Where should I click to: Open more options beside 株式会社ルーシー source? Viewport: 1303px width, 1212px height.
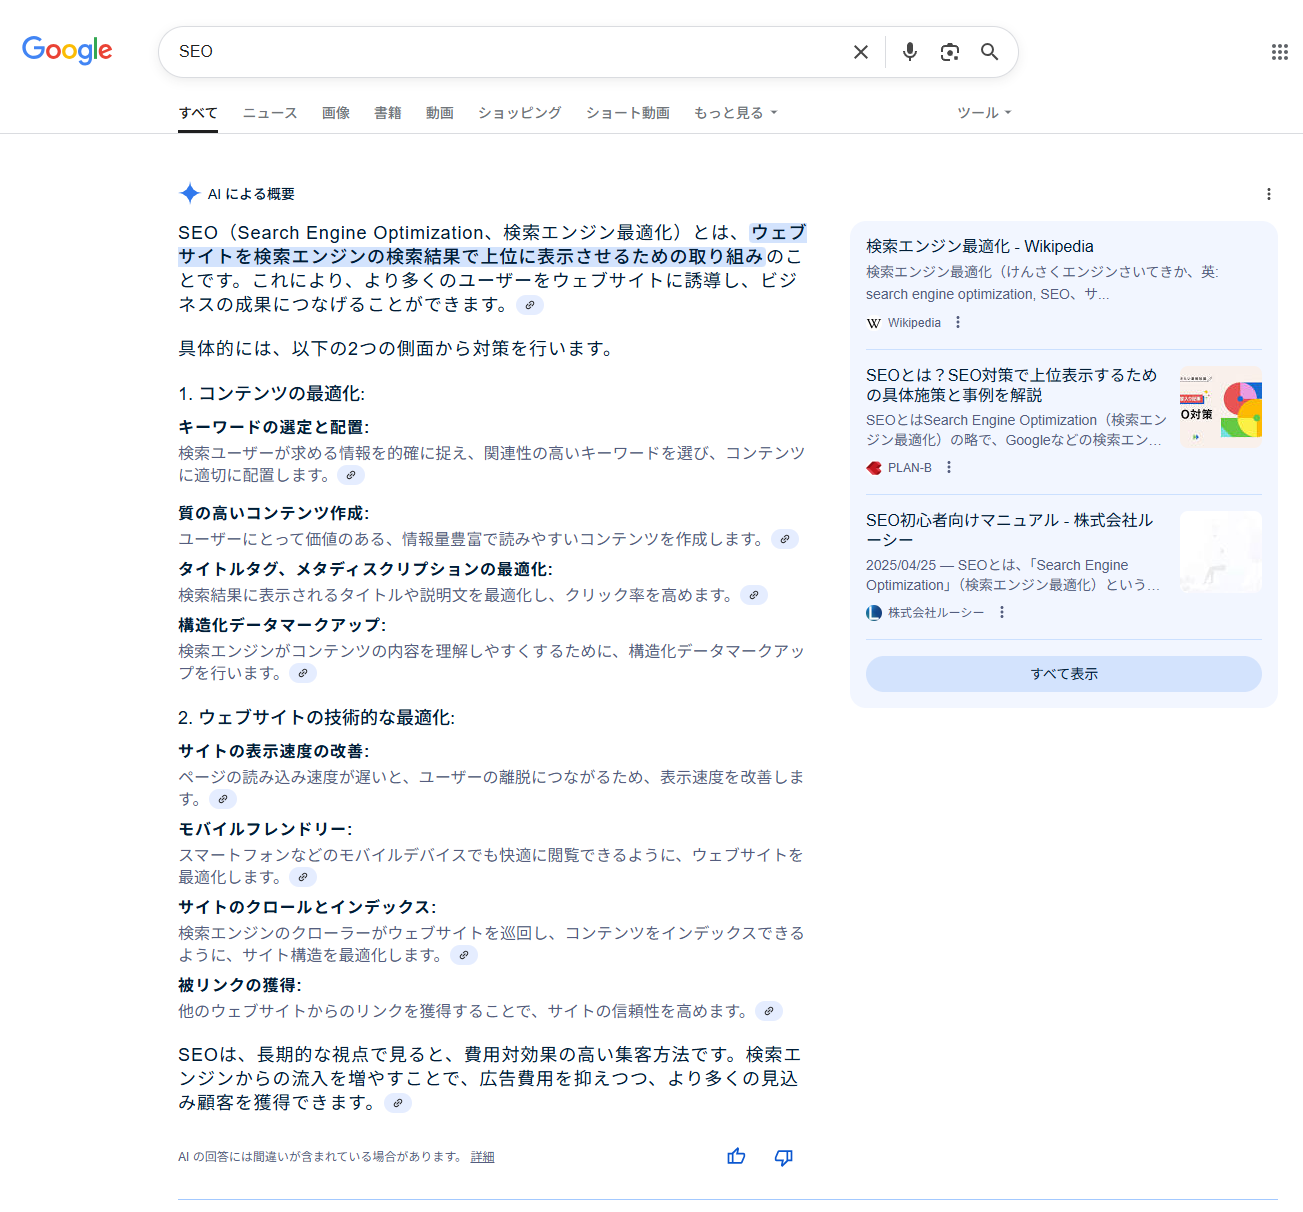coord(1002,612)
